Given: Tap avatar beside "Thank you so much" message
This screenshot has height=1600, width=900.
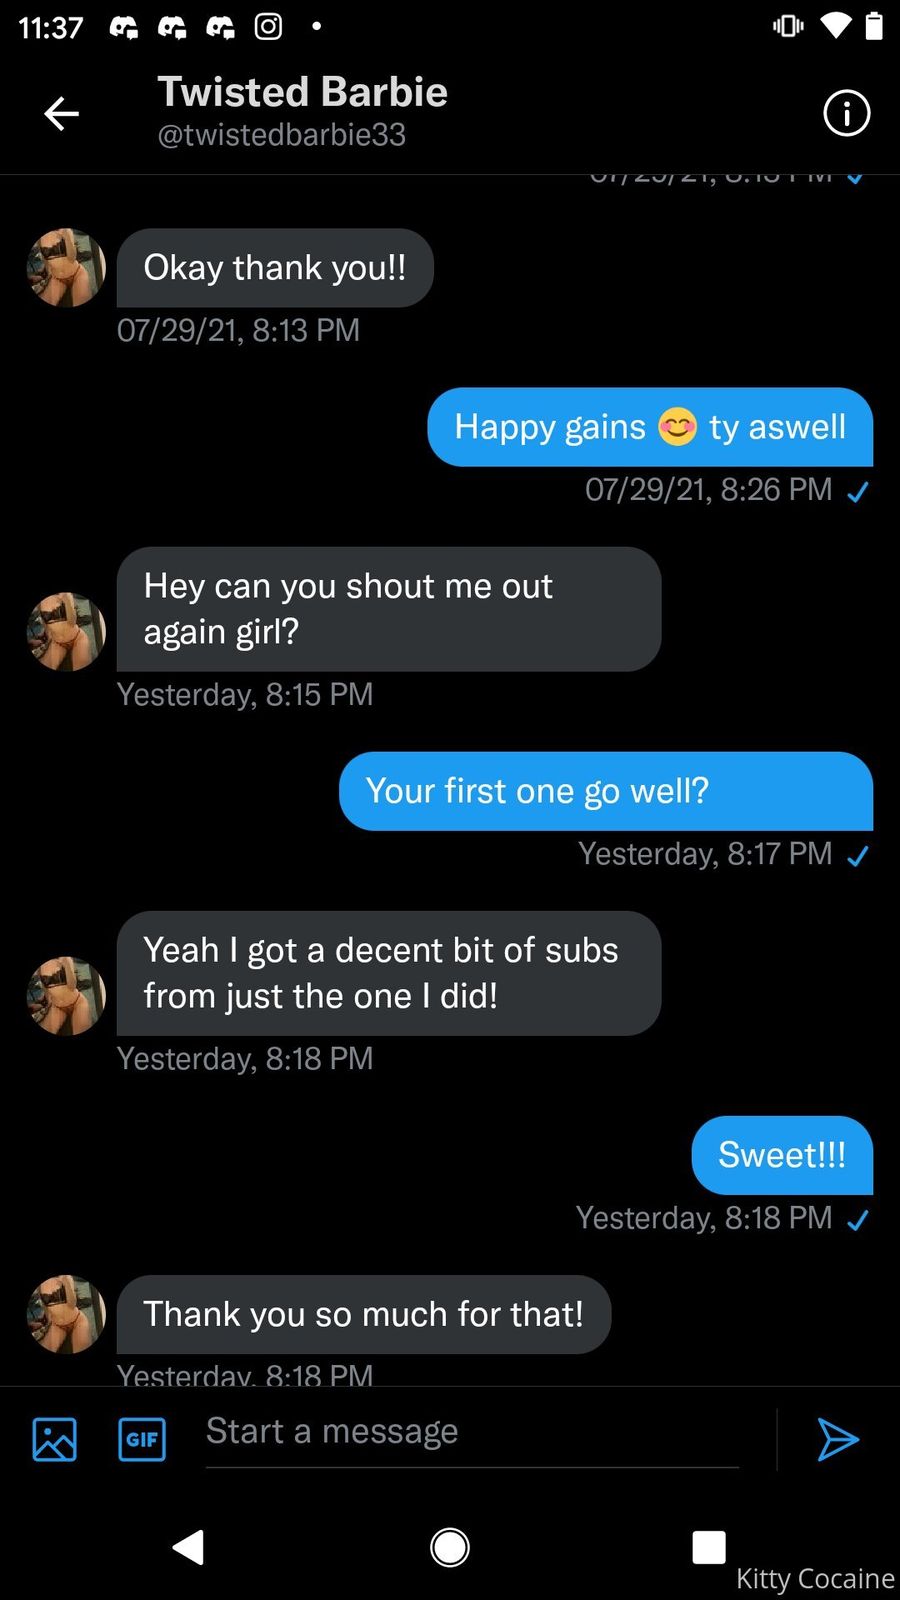Looking at the screenshot, I should [x=66, y=1314].
